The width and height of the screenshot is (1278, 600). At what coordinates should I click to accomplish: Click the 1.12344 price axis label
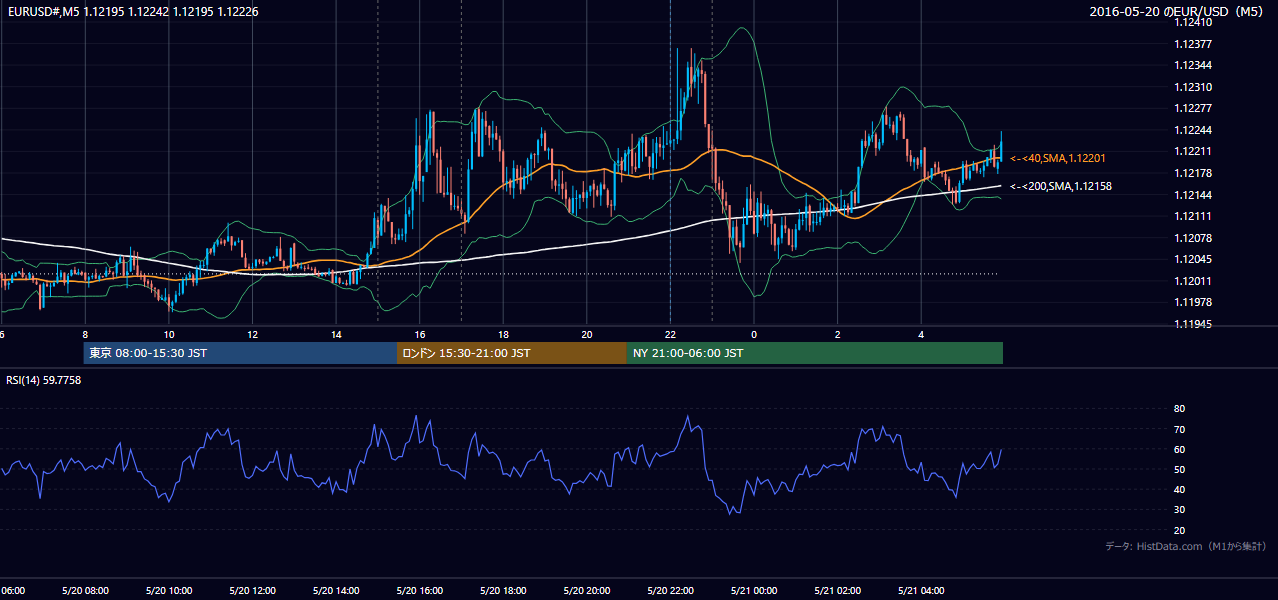tap(1192, 65)
